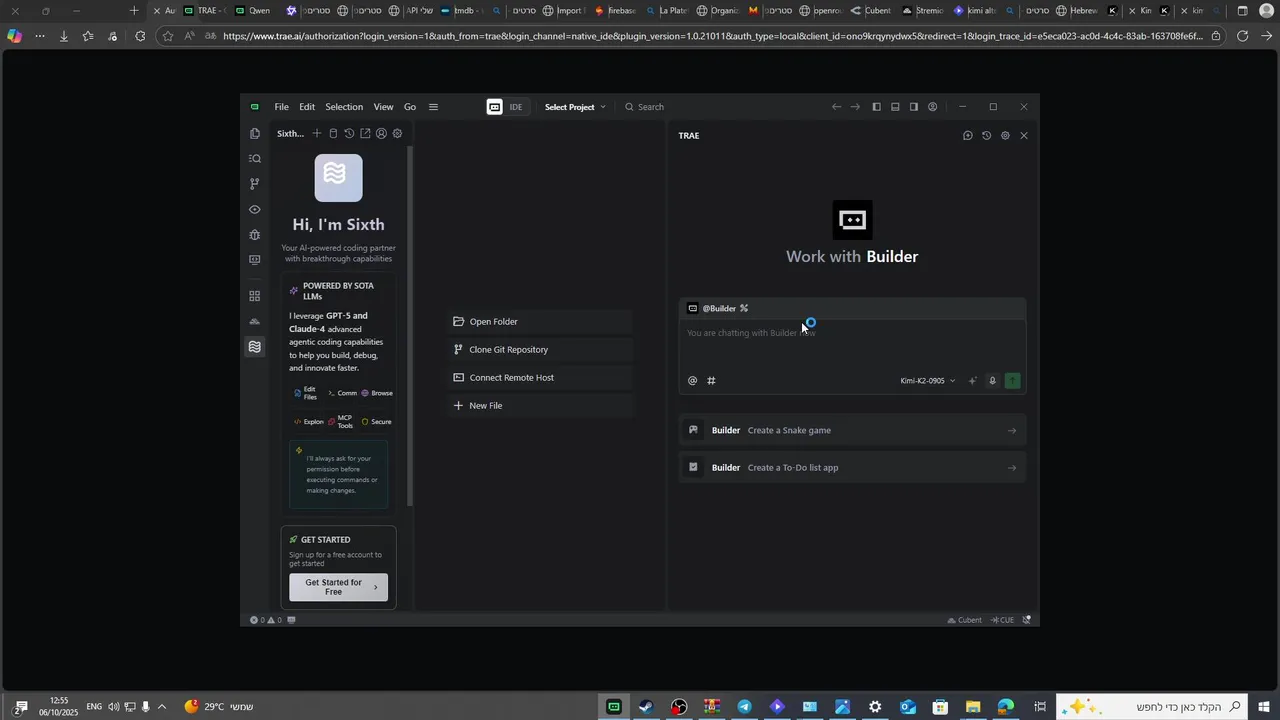Open the remote screen icon in activity bar

(x=255, y=260)
